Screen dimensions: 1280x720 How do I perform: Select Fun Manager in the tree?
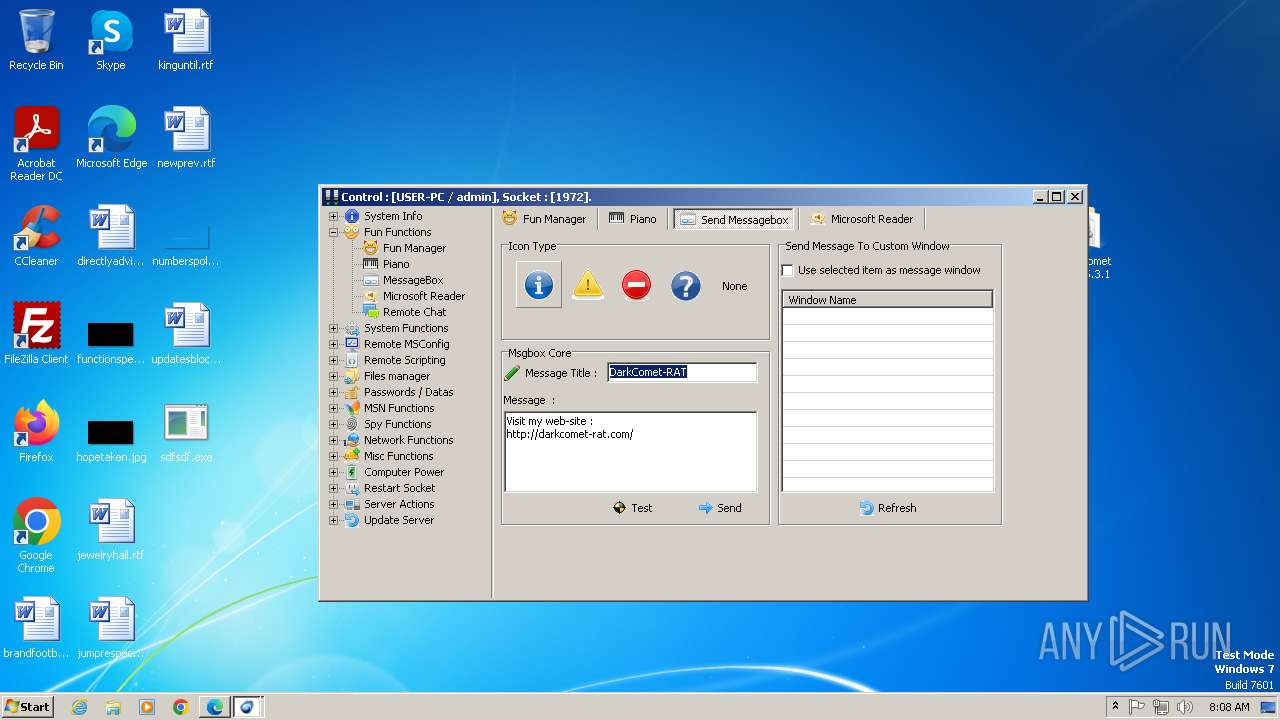[414, 248]
